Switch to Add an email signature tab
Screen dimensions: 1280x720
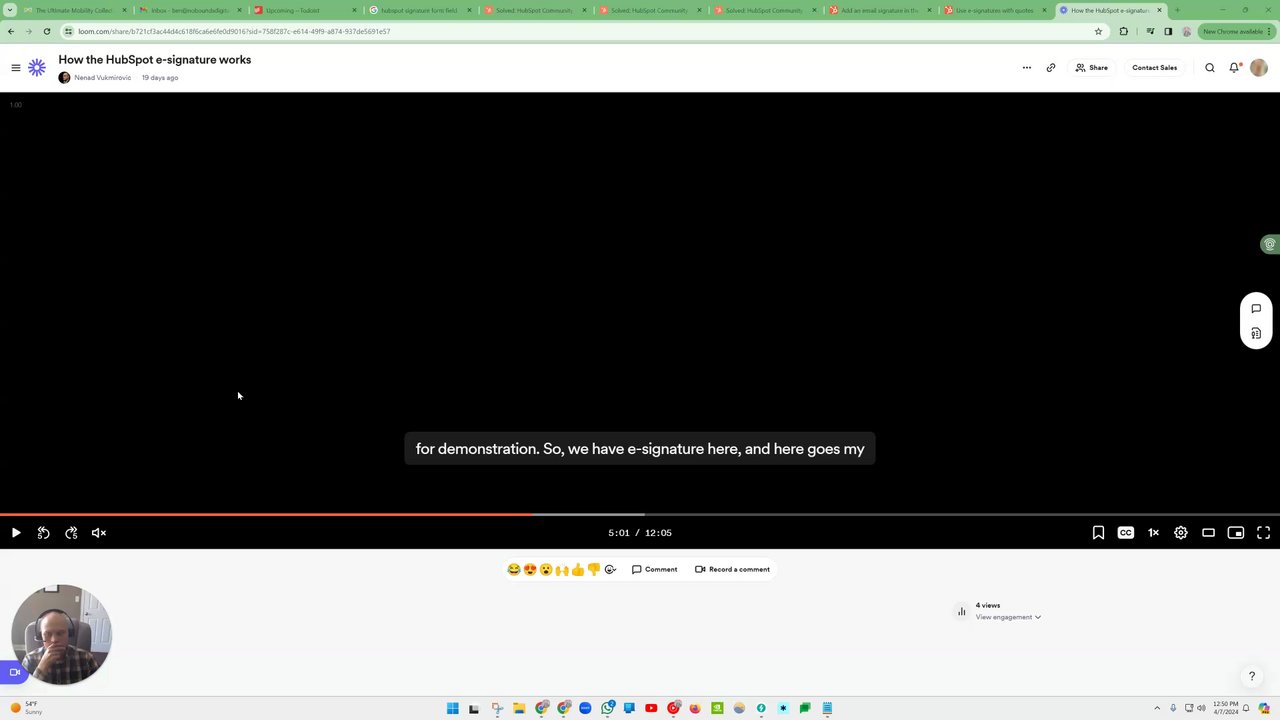tap(878, 10)
